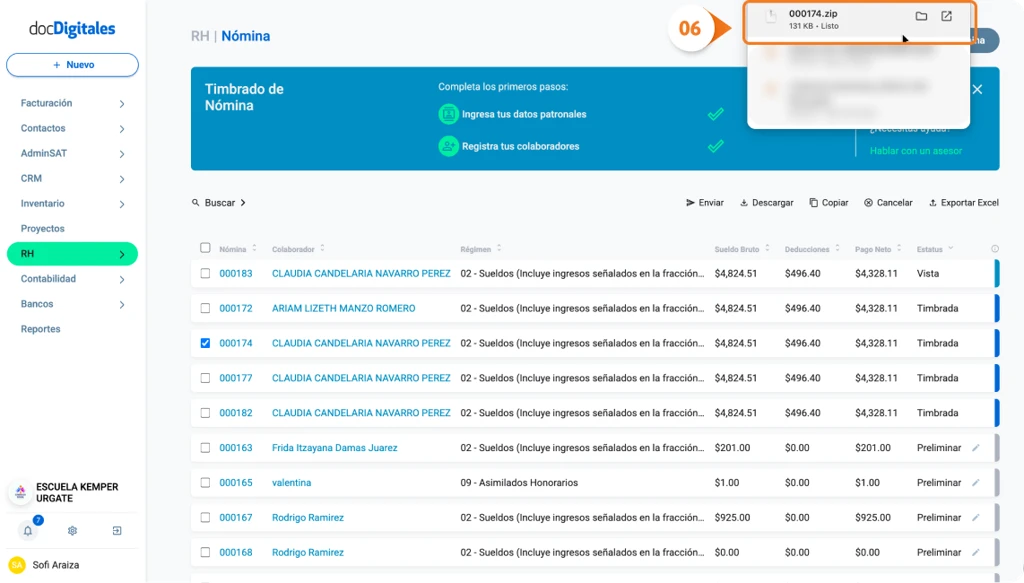The image size is (1024, 583).
Task: Click the Registra tus colaboradores icon
Action: click(x=448, y=146)
